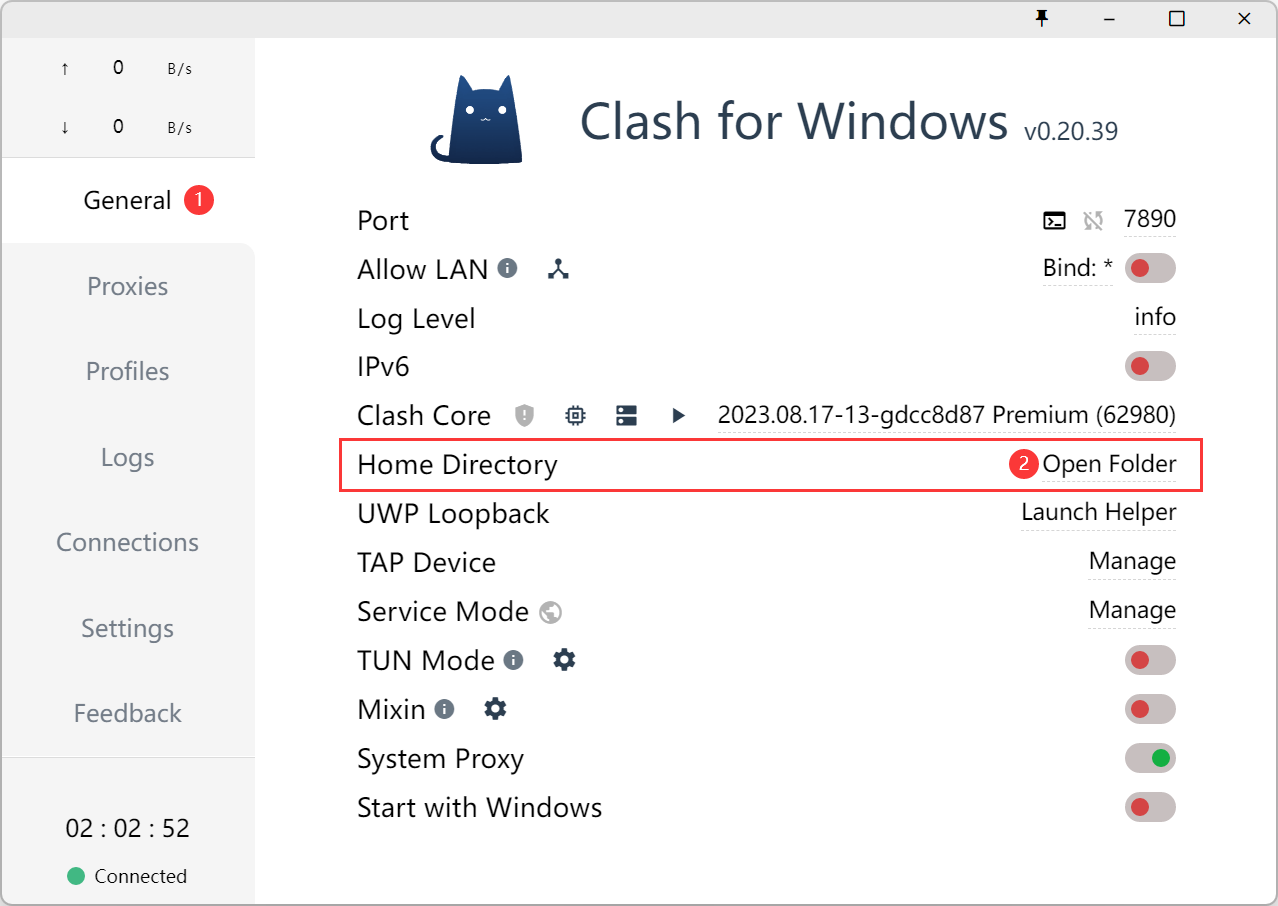This screenshot has width=1278, height=906.
Task: Click Manage for Service Mode
Action: [x=1132, y=611]
